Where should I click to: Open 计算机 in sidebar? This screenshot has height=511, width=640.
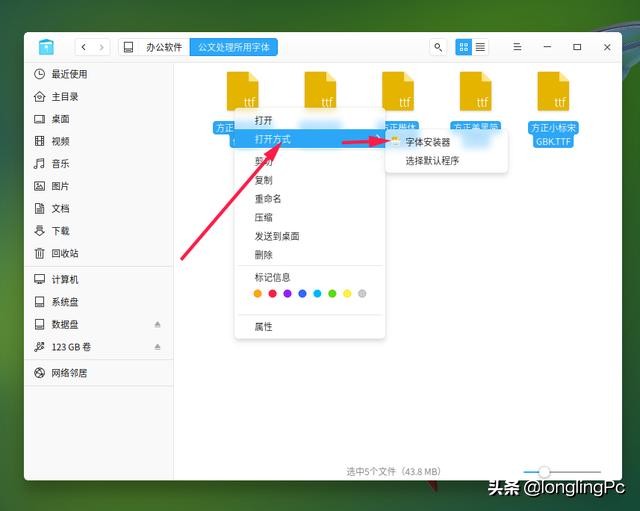(x=99, y=280)
